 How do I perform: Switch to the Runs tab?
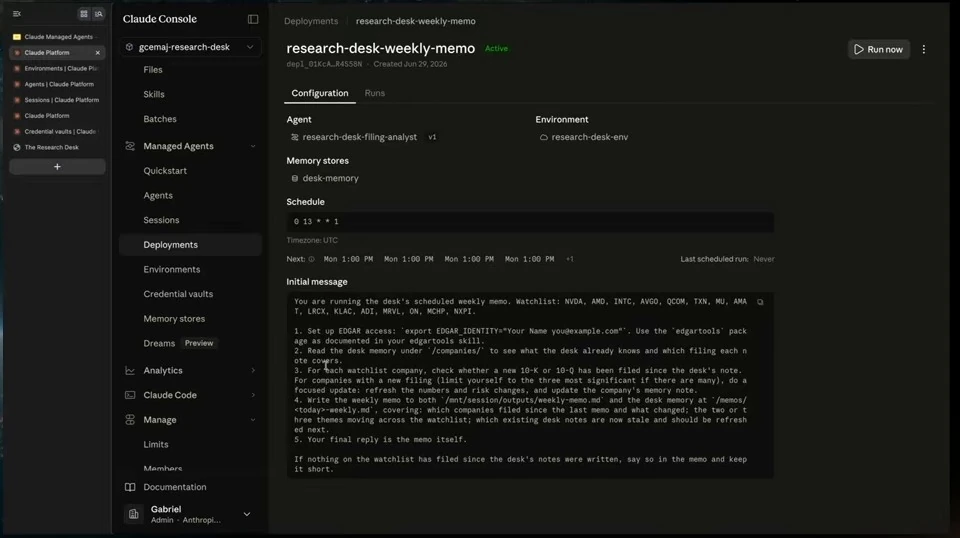(375, 93)
